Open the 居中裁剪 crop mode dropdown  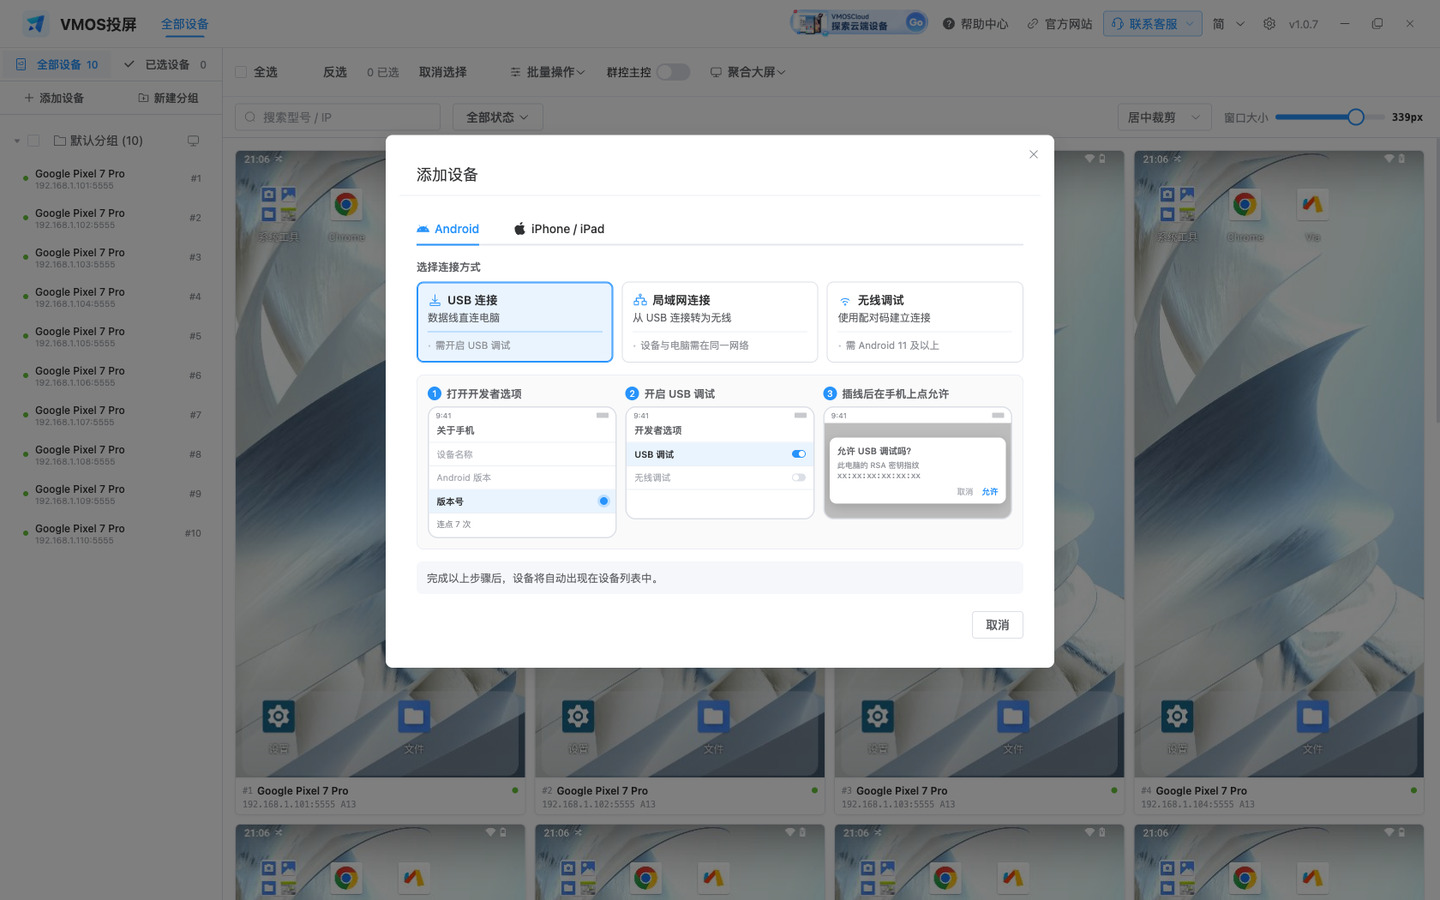click(x=1164, y=117)
